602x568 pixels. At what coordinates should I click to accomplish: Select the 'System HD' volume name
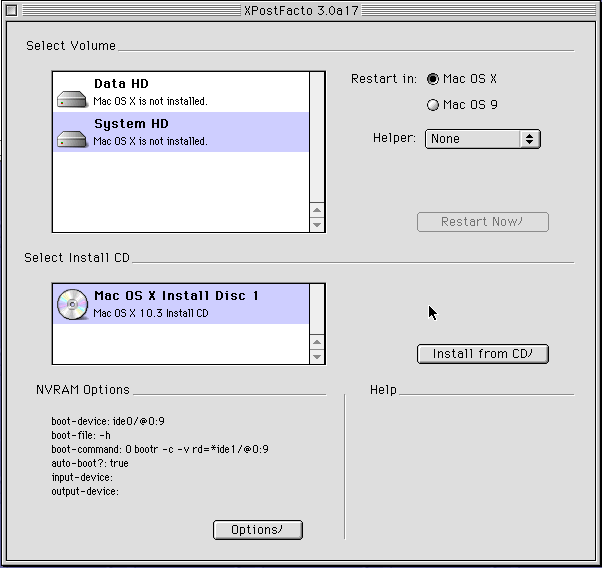131,124
